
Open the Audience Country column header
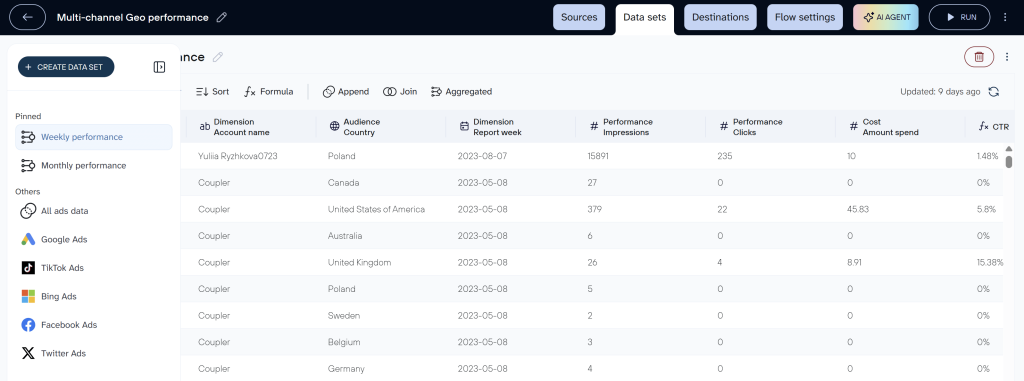[x=381, y=127]
